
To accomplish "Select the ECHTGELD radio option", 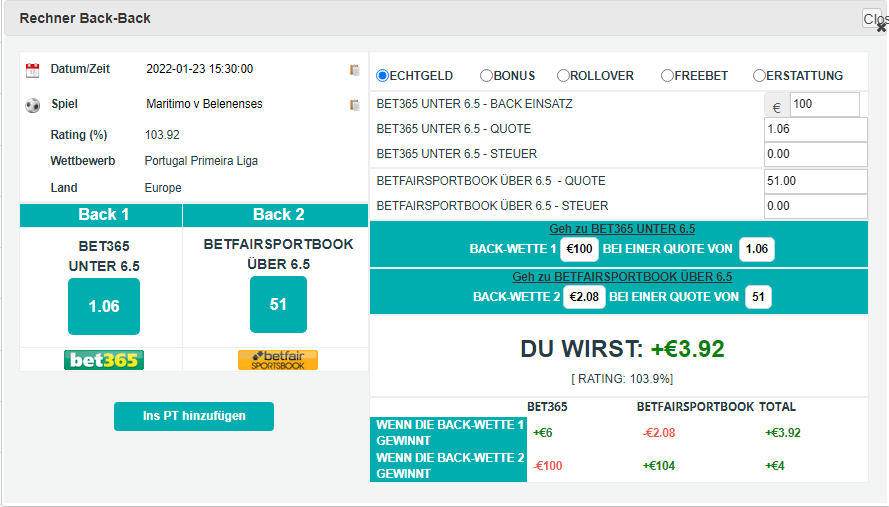I will (383, 75).
